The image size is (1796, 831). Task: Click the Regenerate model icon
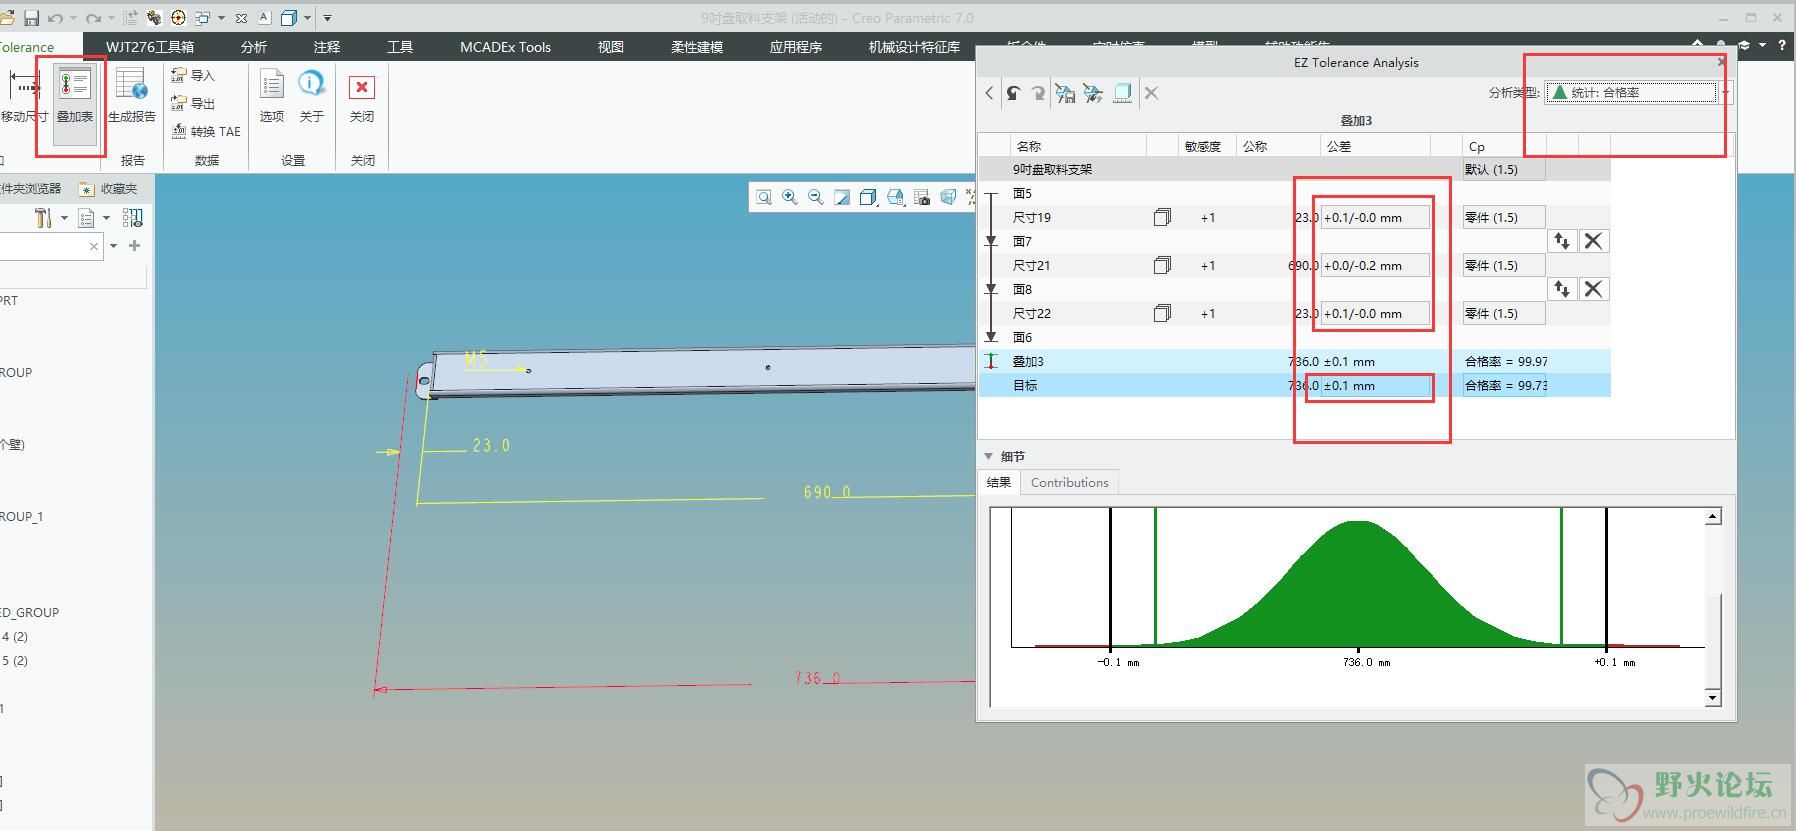[x=130, y=18]
